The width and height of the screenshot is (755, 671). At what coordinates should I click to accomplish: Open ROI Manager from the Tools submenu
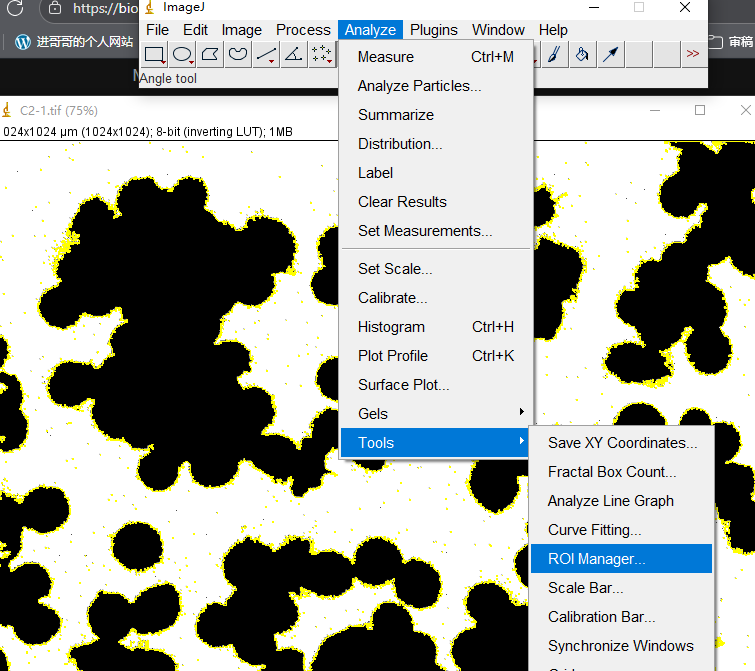(596, 559)
